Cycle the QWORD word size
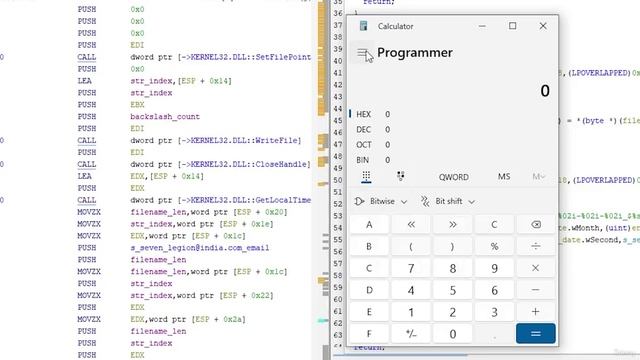The image size is (640, 360). pos(453,177)
